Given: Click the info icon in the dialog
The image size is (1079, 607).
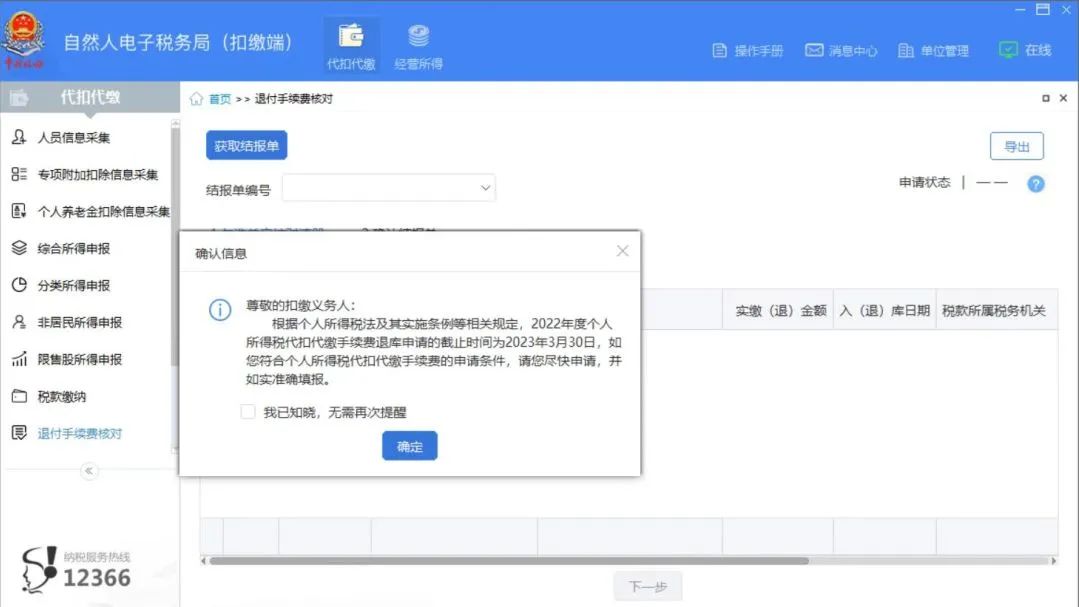Looking at the screenshot, I should [220, 310].
